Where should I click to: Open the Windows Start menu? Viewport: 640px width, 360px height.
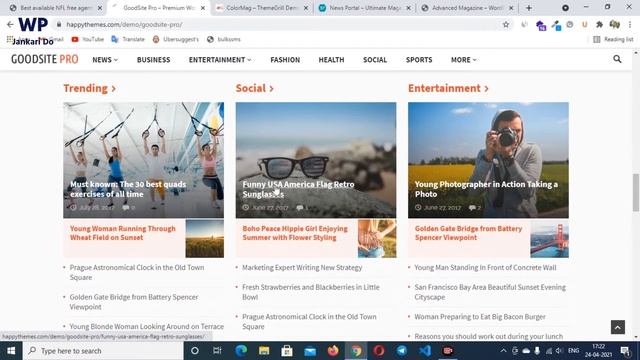click(11, 351)
